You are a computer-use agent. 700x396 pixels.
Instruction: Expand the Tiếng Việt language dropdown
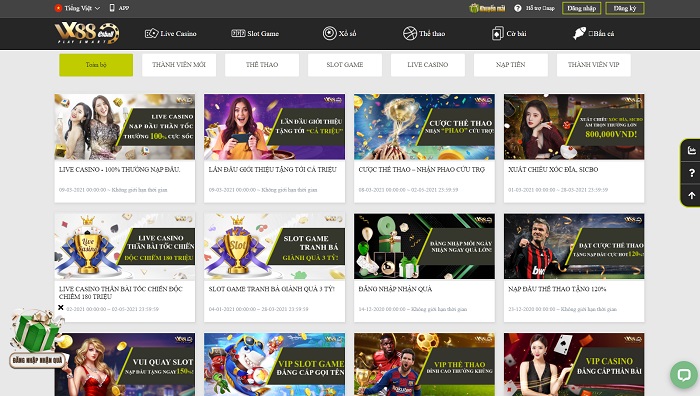[x=77, y=8]
